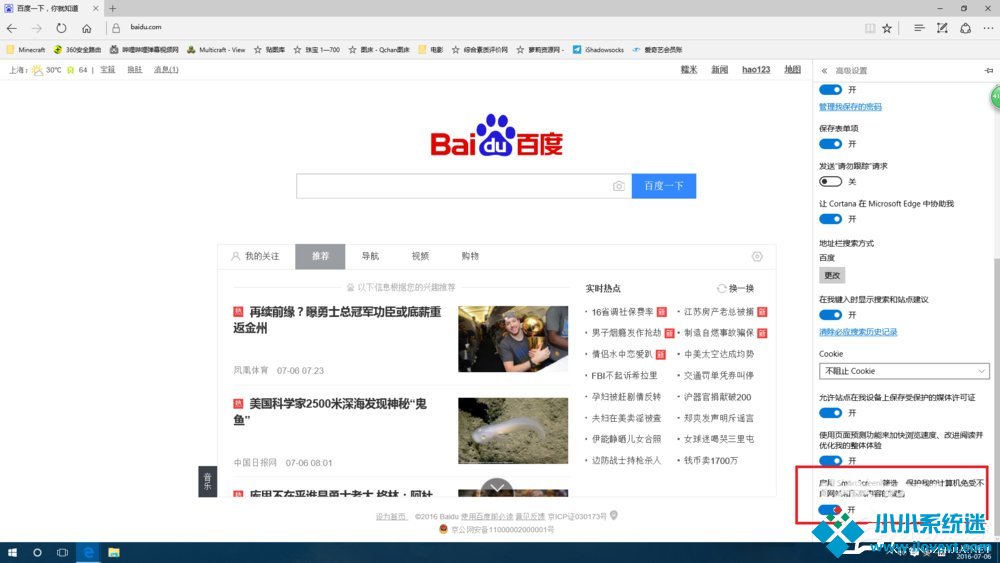Open Windows Start menu
1000x563 pixels.
(12, 552)
